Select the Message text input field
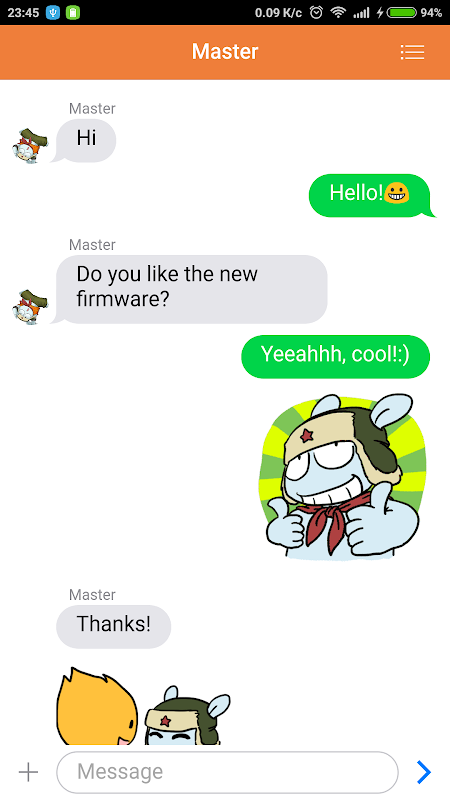450x800 pixels. [227, 772]
